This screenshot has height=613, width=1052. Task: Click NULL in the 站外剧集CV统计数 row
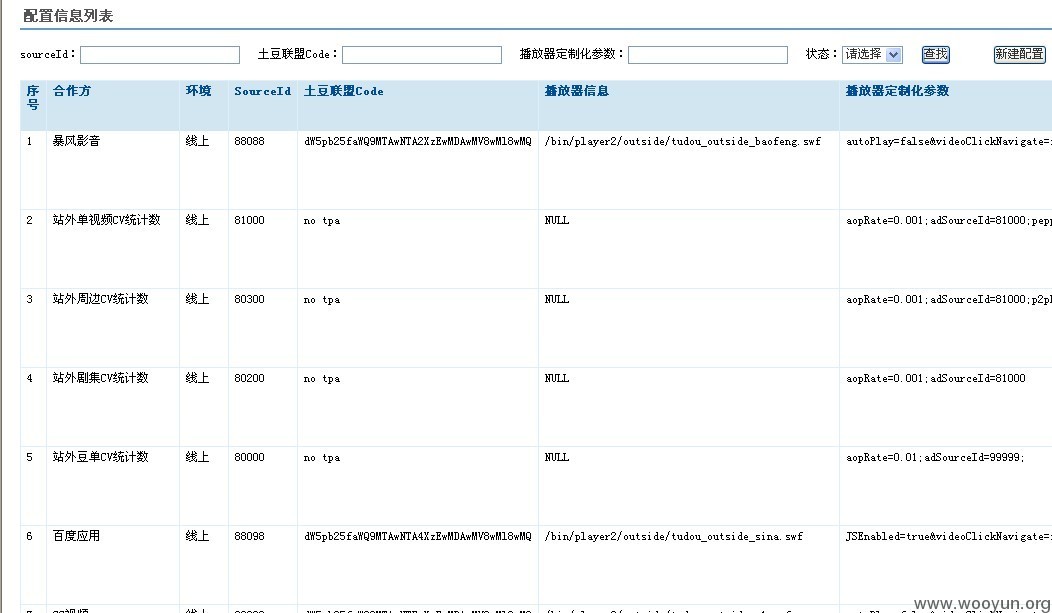pyautogui.click(x=557, y=378)
